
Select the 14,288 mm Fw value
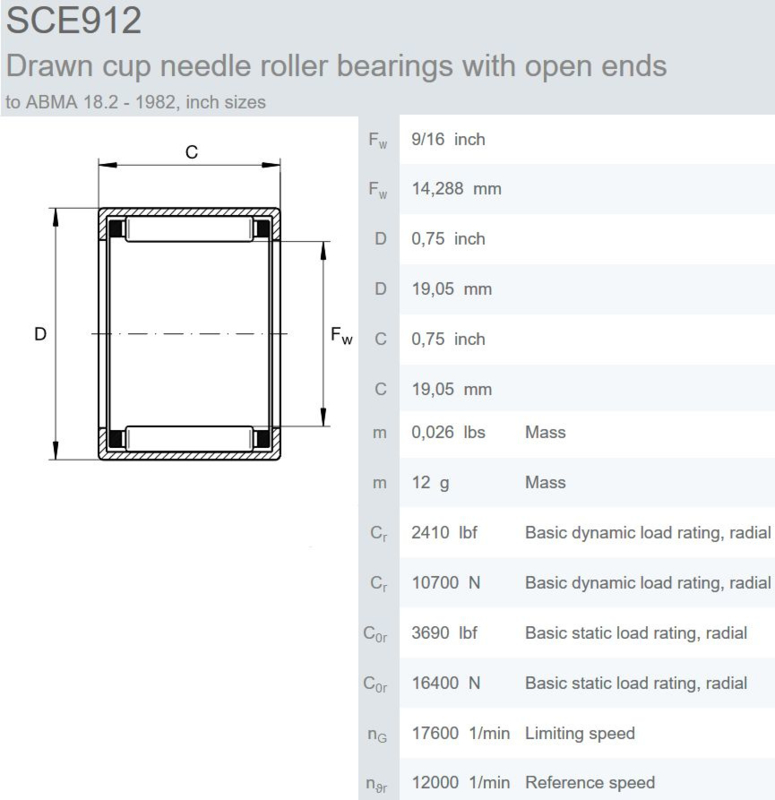click(456, 189)
